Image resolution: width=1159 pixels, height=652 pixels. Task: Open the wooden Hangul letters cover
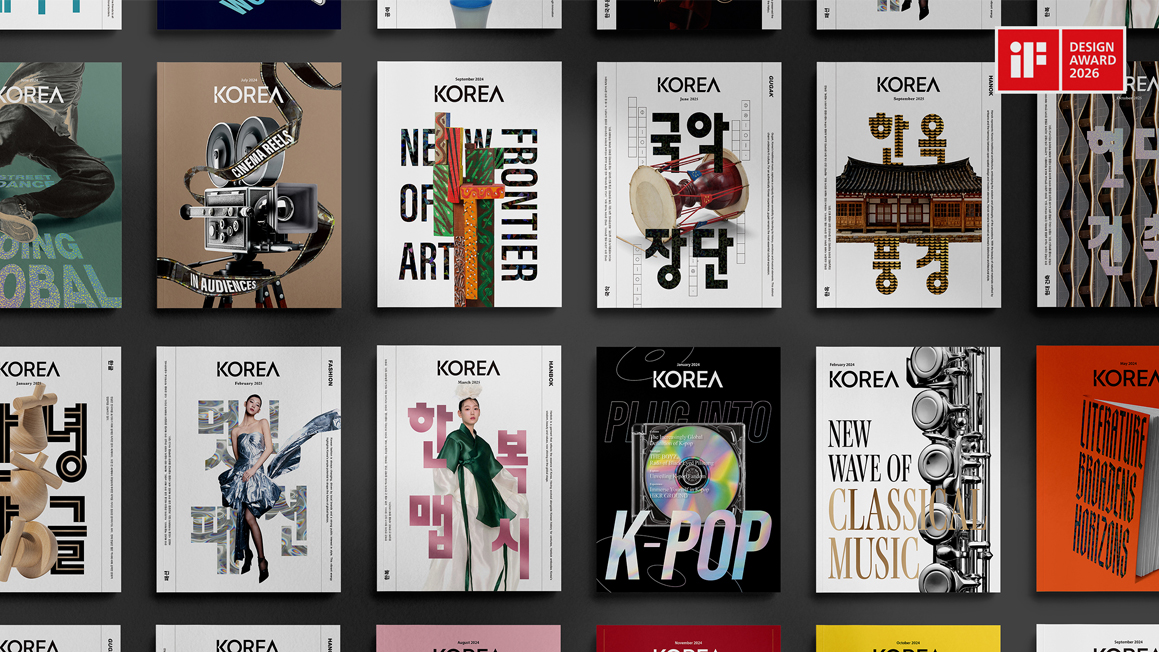click(60, 469)
